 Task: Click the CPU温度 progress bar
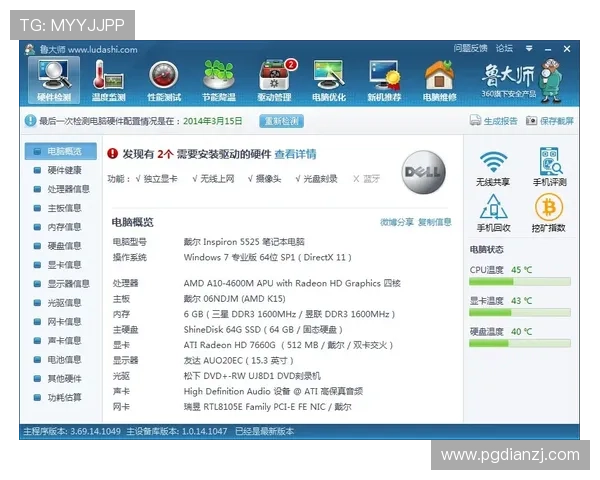pos(520,282)
